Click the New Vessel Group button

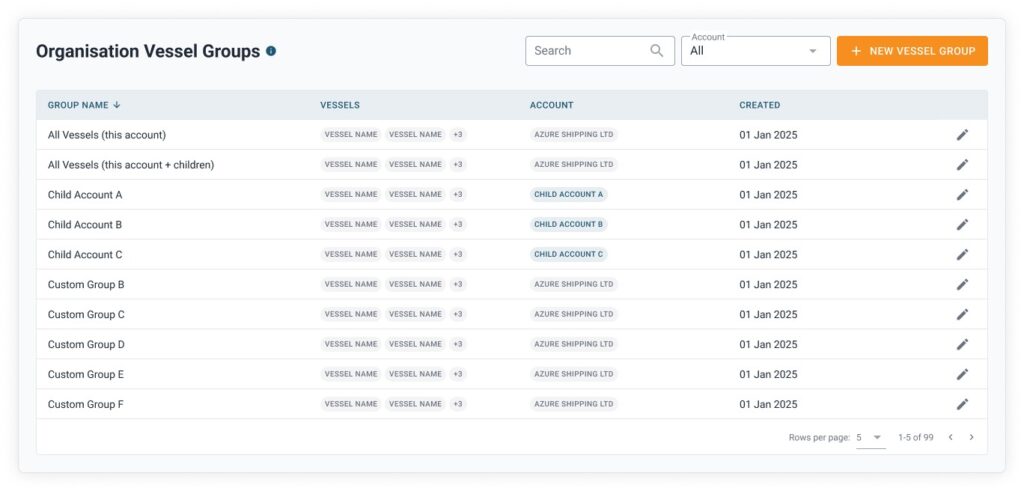coord(912,51)
